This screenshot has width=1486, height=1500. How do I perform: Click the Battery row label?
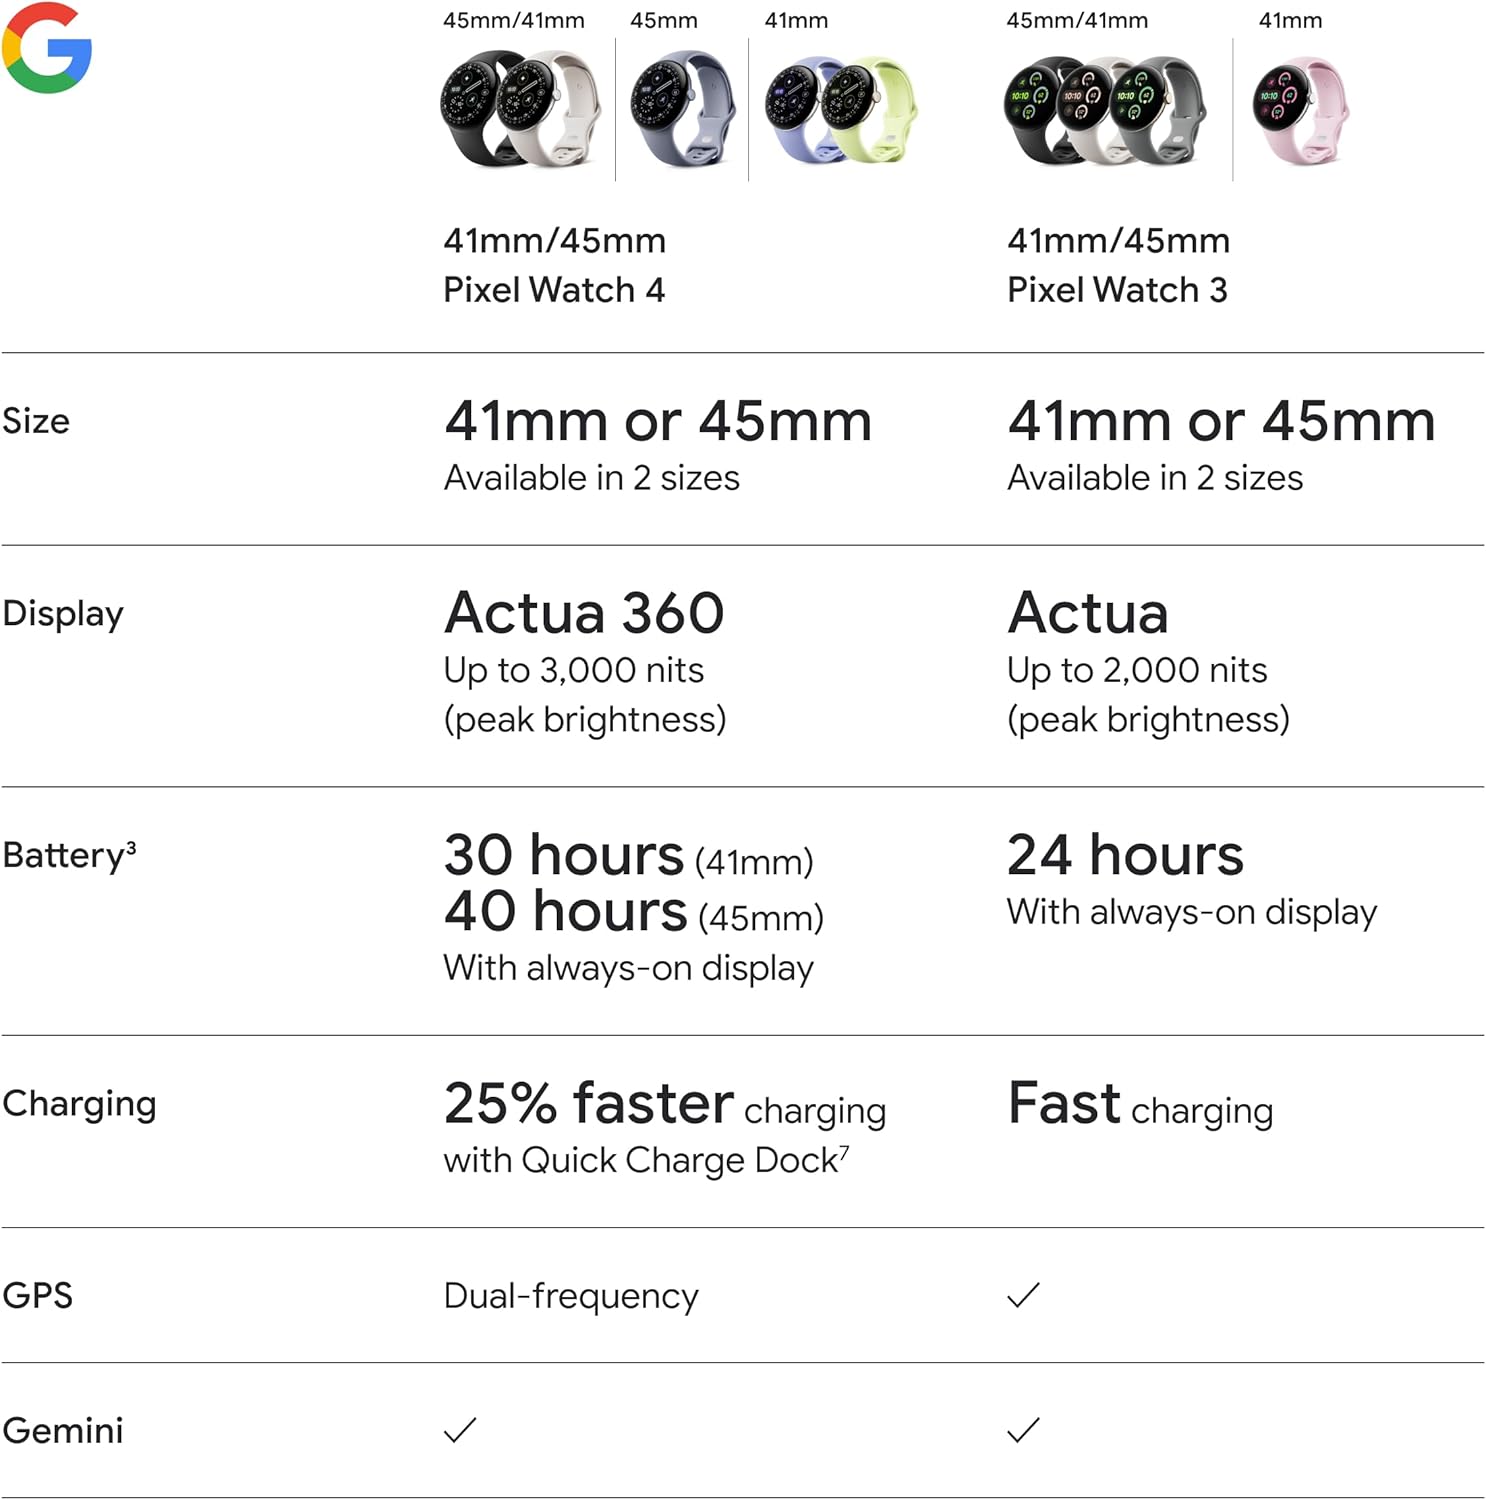[x=68, y=855]
